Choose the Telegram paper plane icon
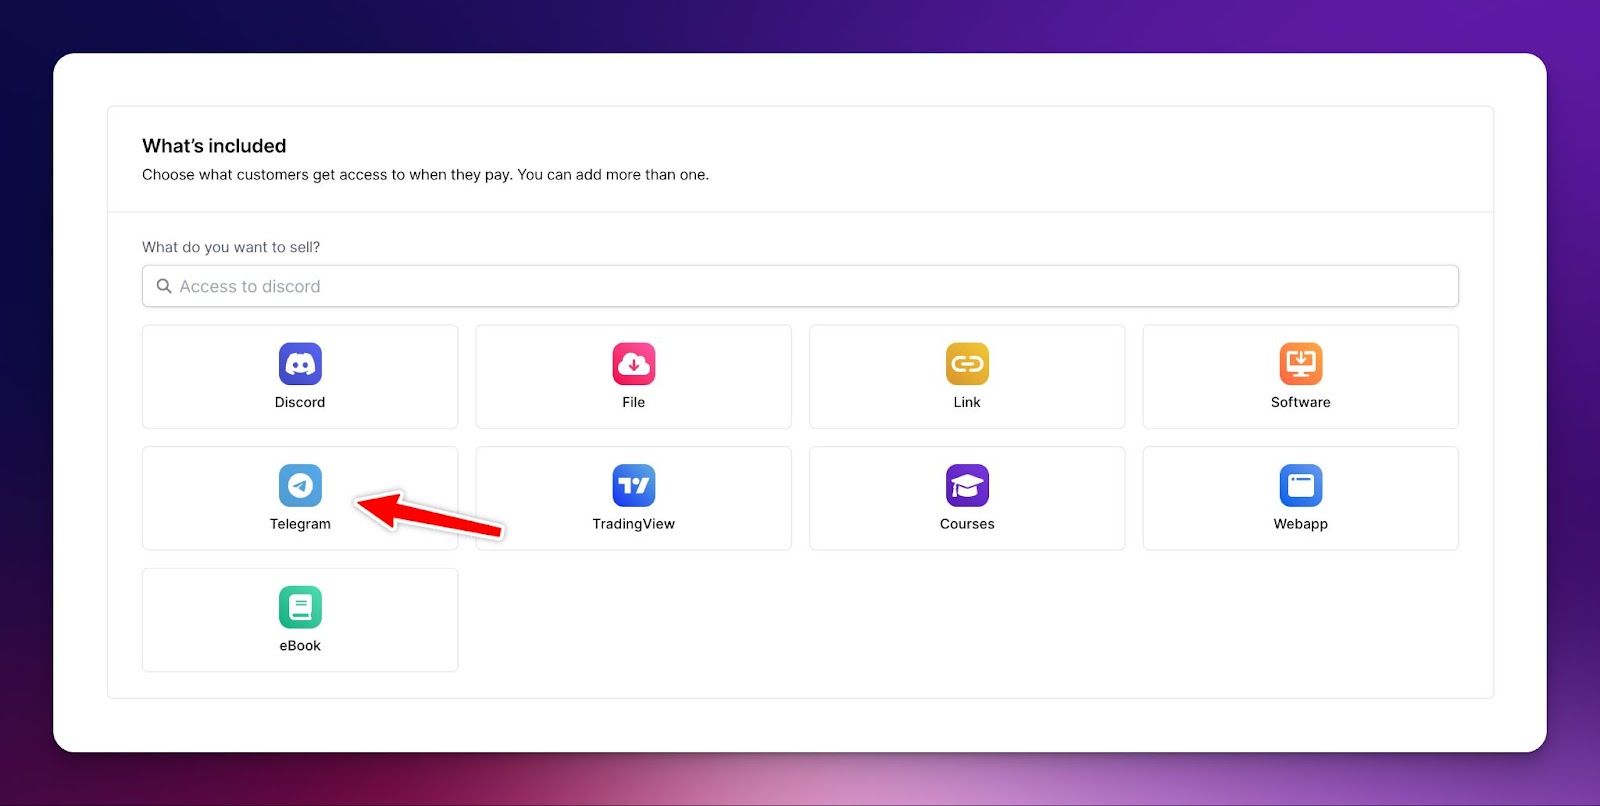The height and width of the screenshot is (806, 1600). 300,486
